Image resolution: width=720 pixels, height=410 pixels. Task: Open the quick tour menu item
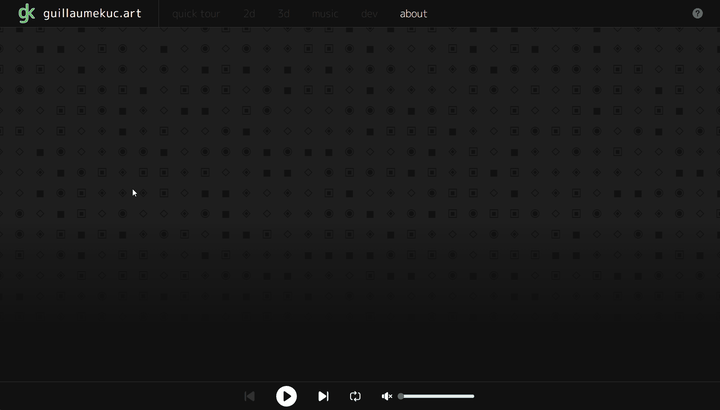[x=195, y=14]
